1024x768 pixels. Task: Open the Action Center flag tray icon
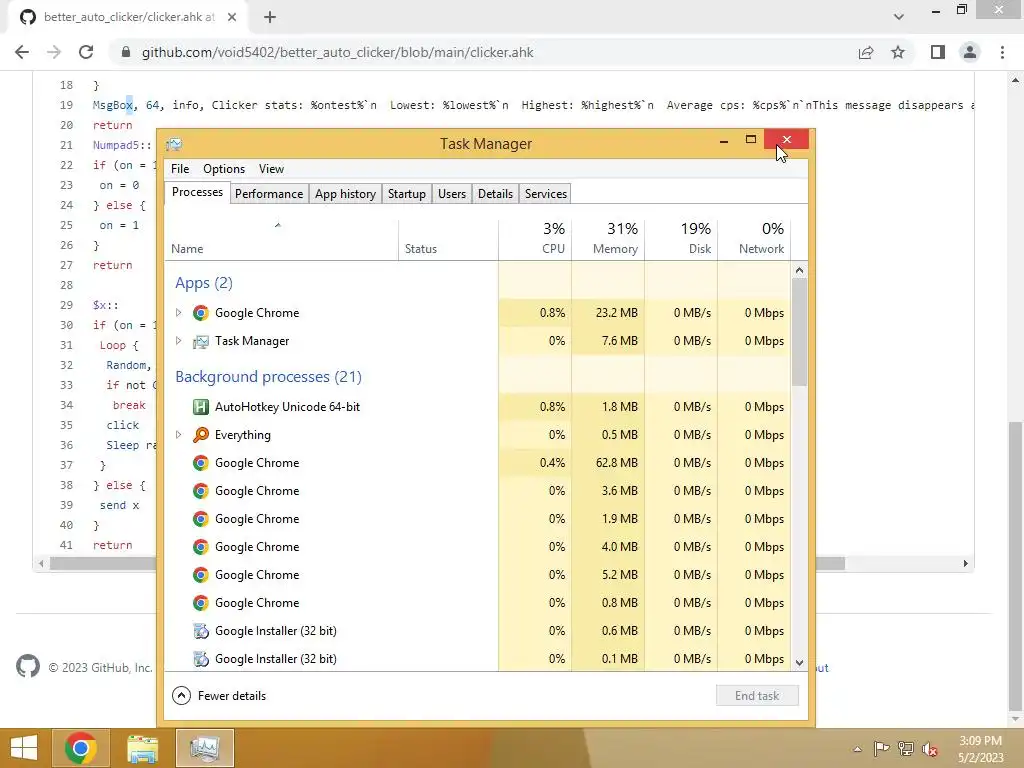pos(882,749)
